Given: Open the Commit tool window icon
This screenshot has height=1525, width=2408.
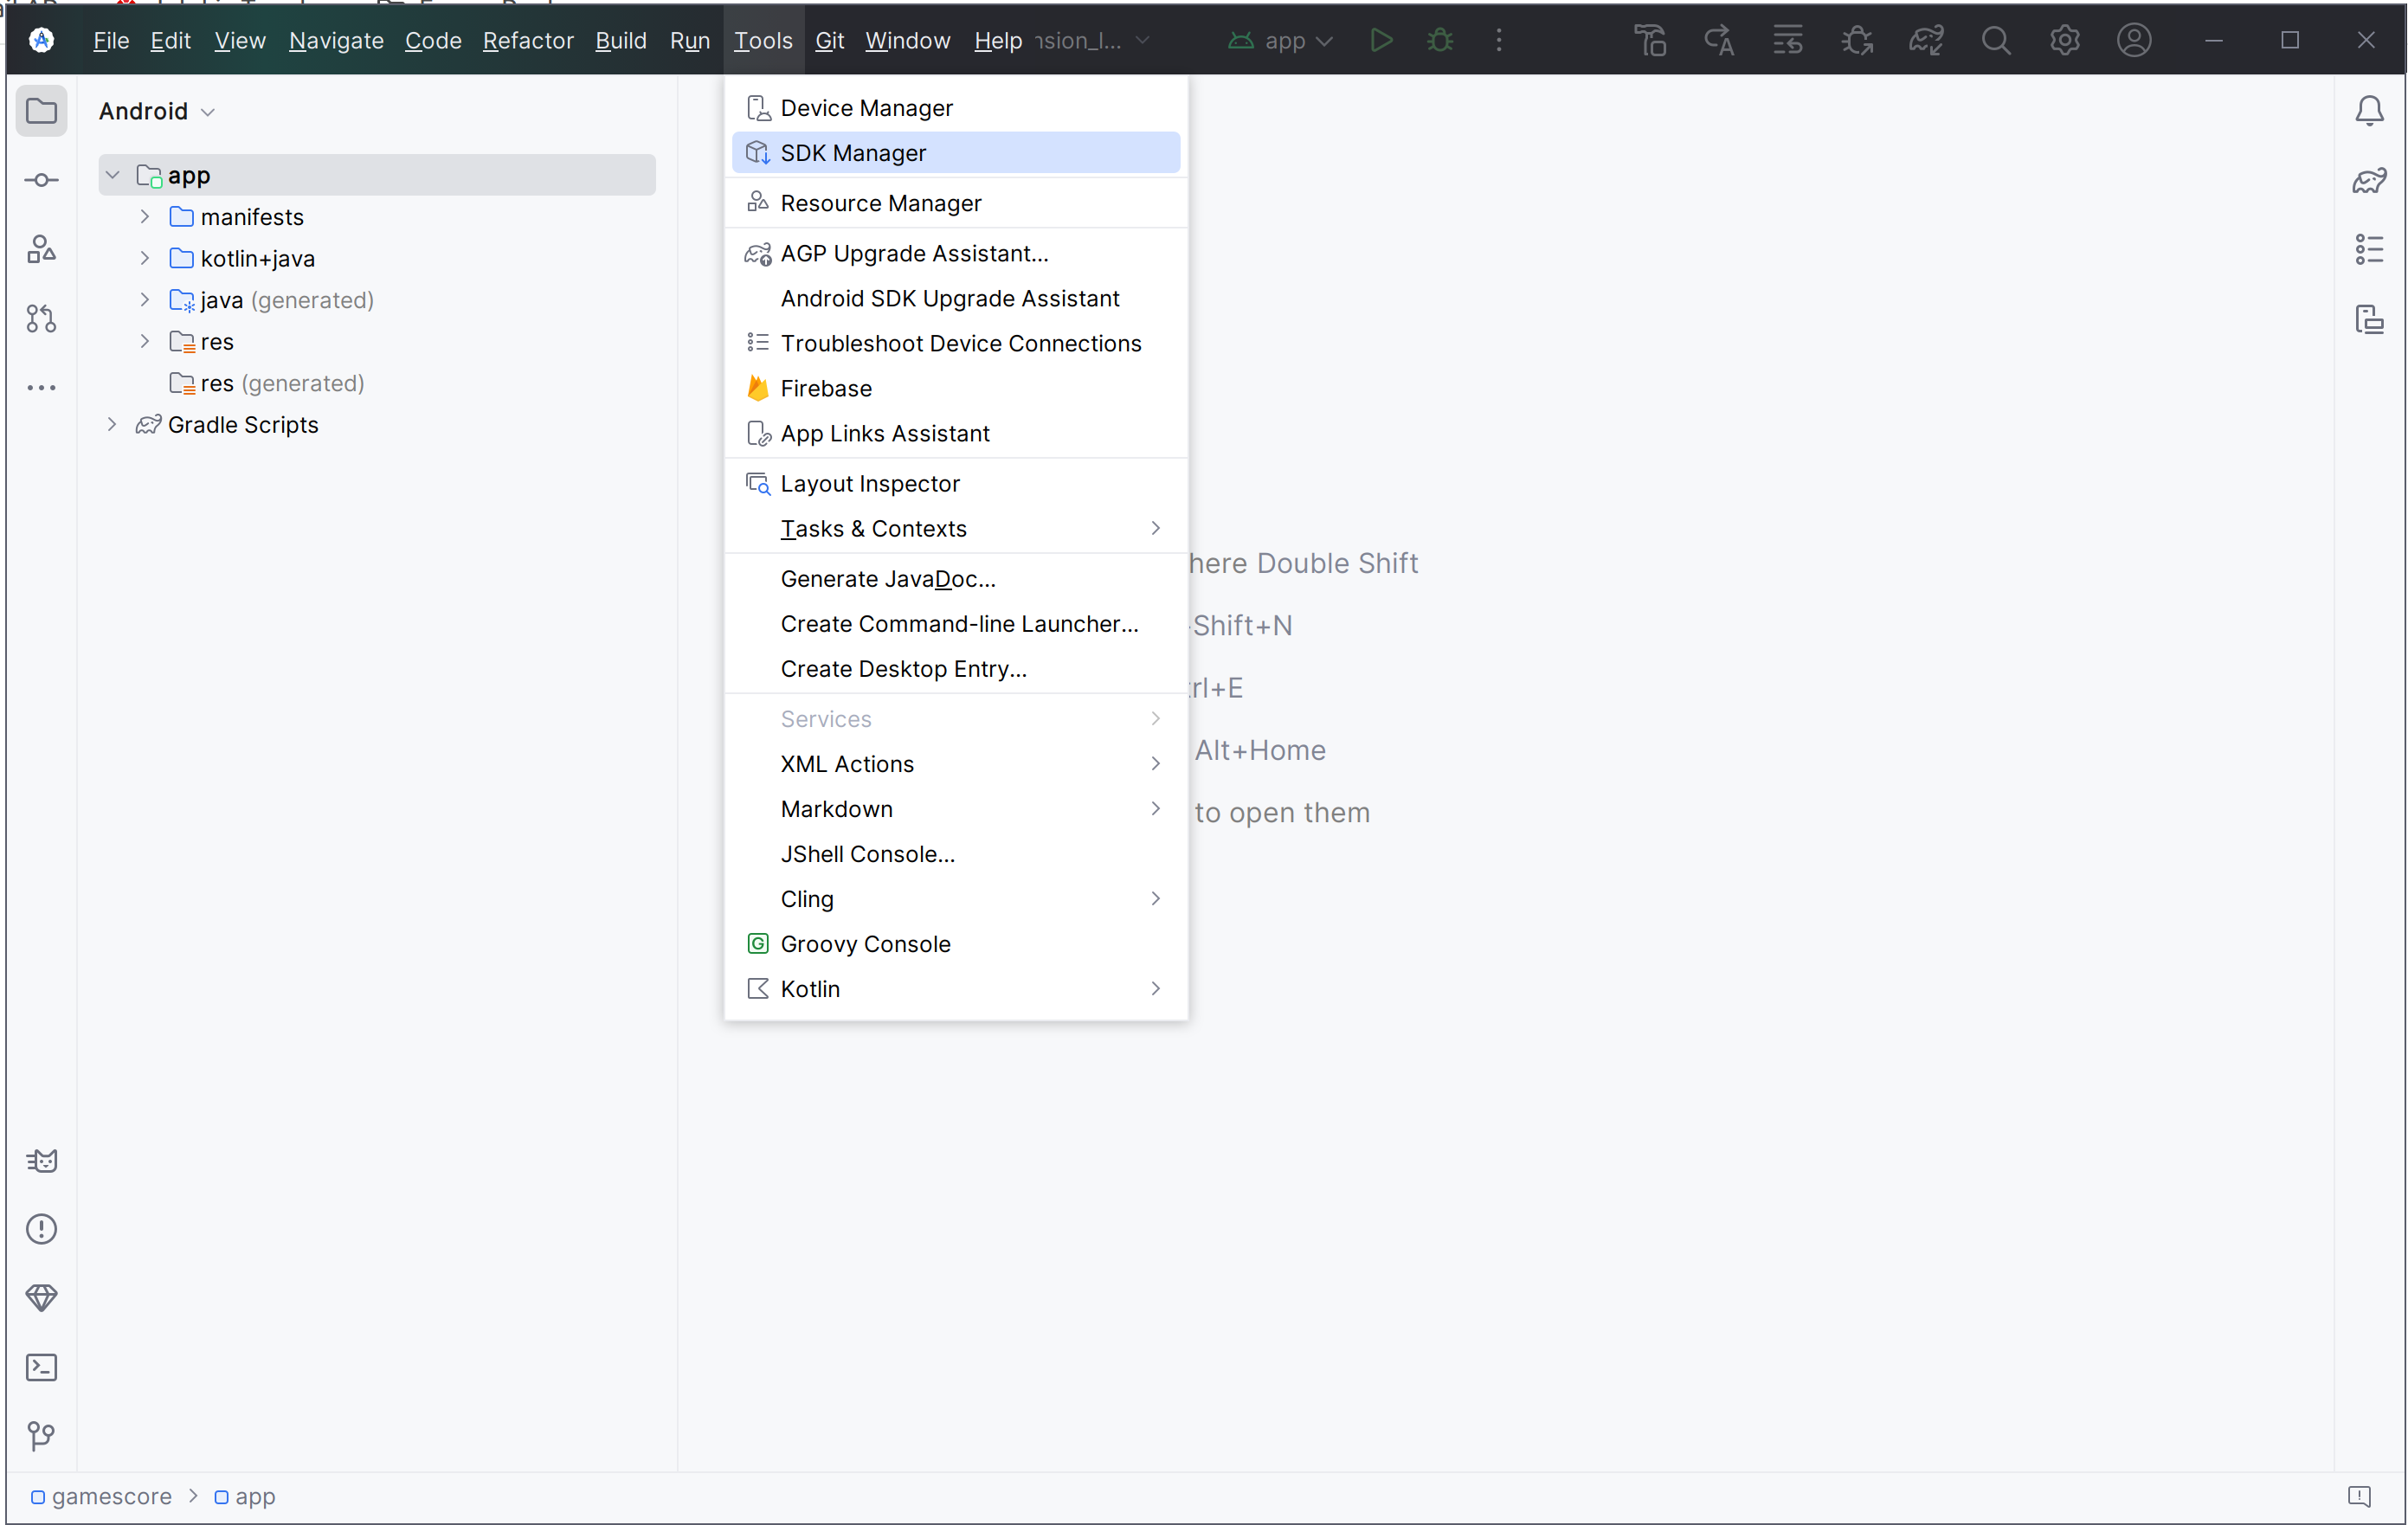Looking at the screenshot, I should [x=41, y=180].
